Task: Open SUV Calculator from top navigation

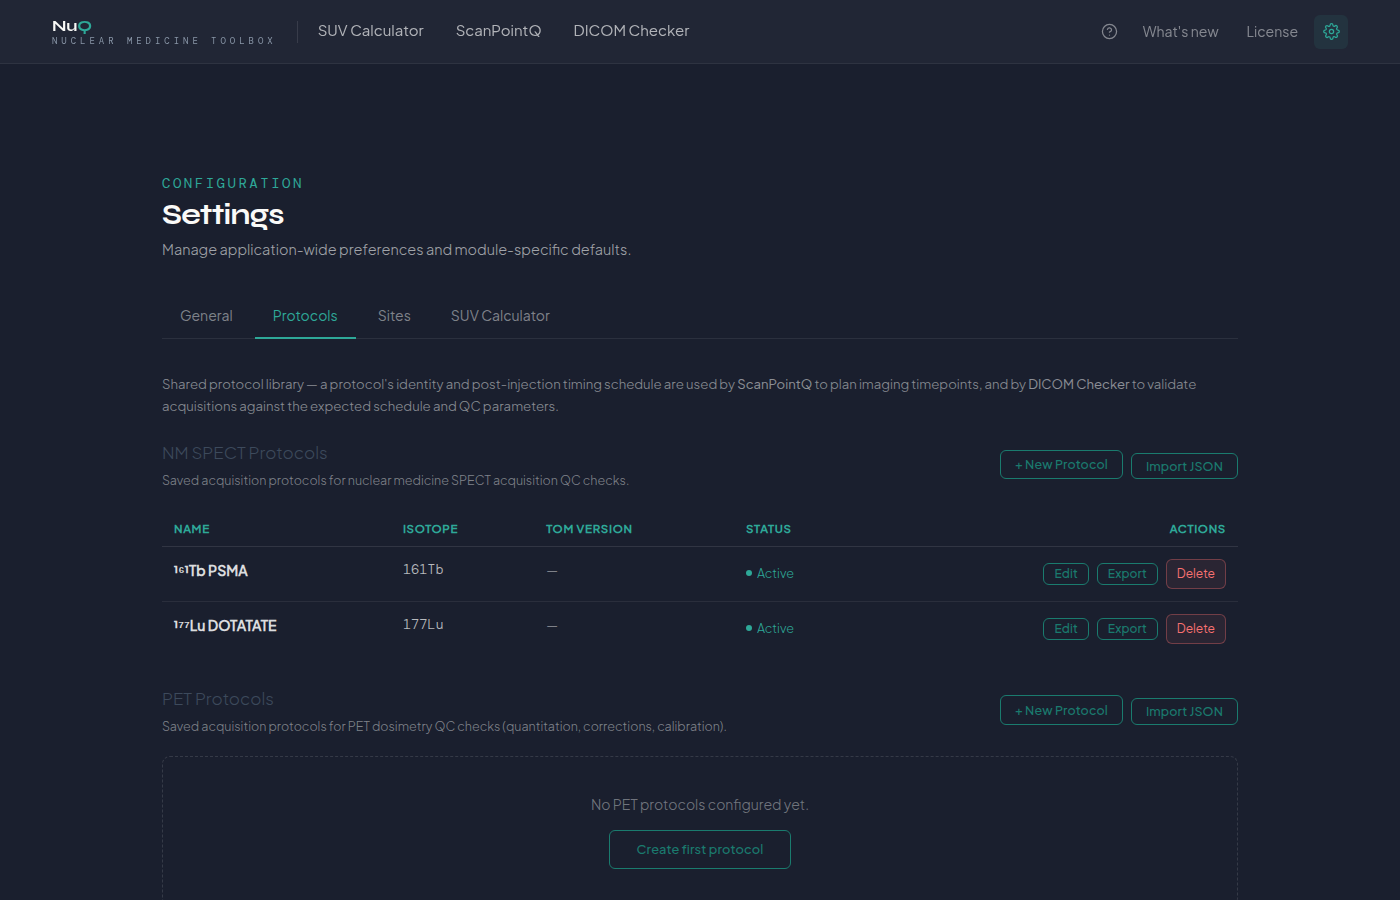Action: click(x=371, y=31)
